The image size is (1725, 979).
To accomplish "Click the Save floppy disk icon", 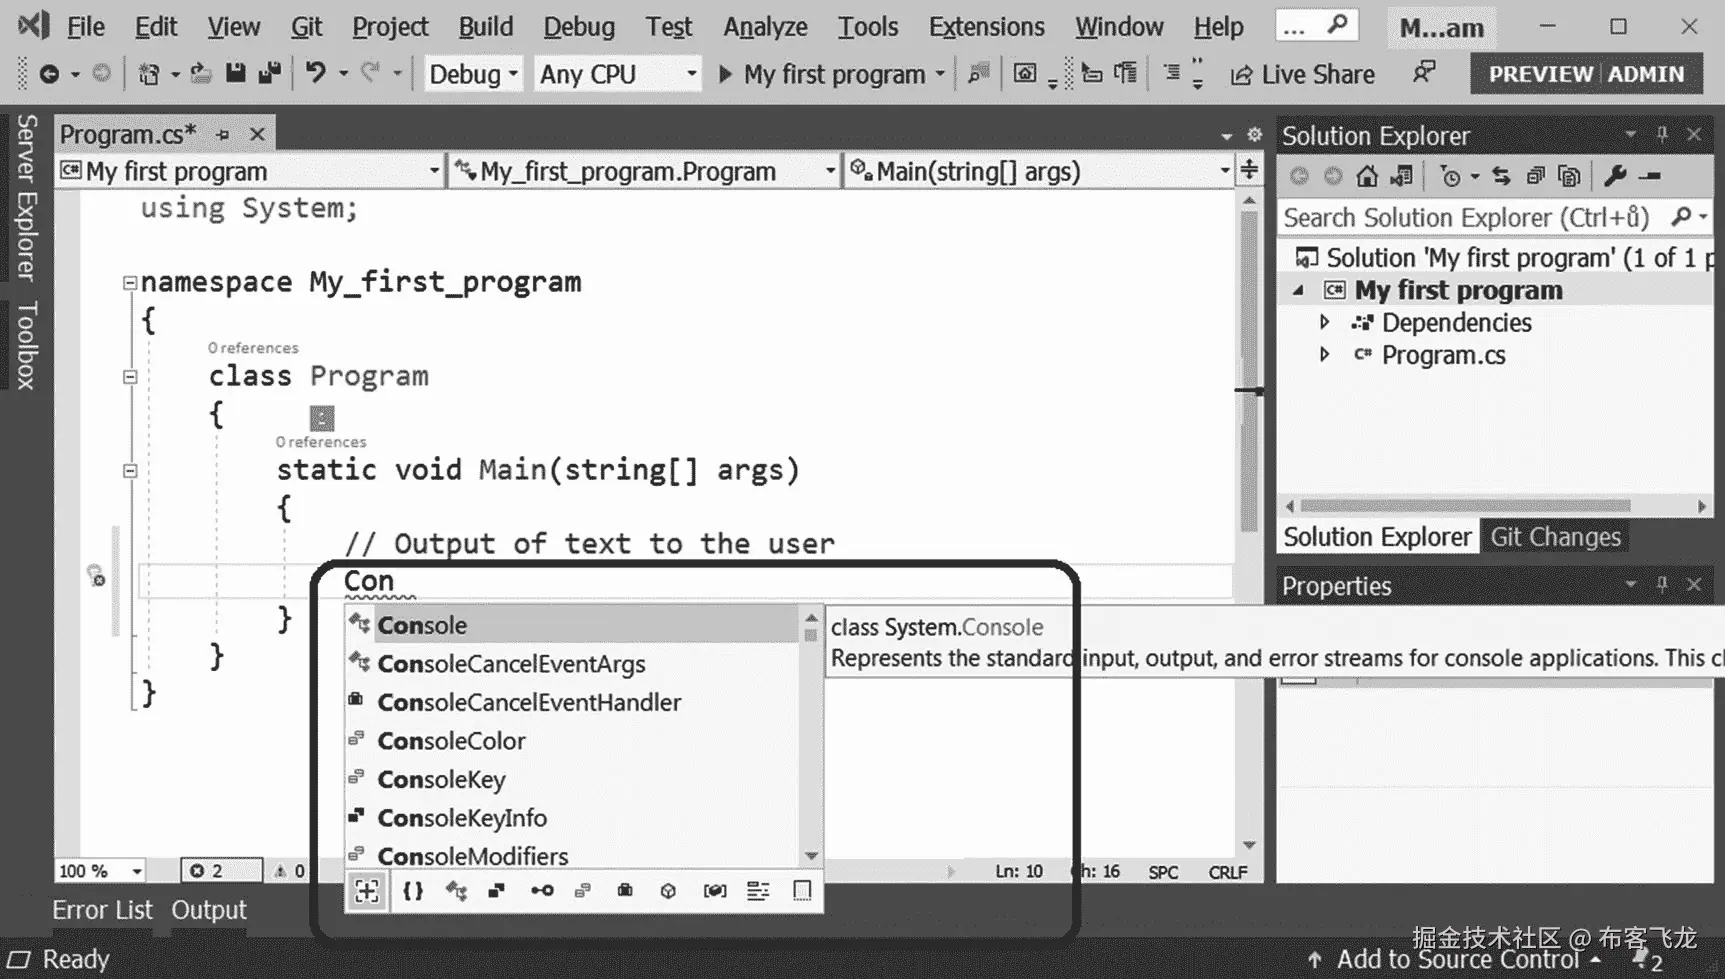I will click(x=235, y=73).
